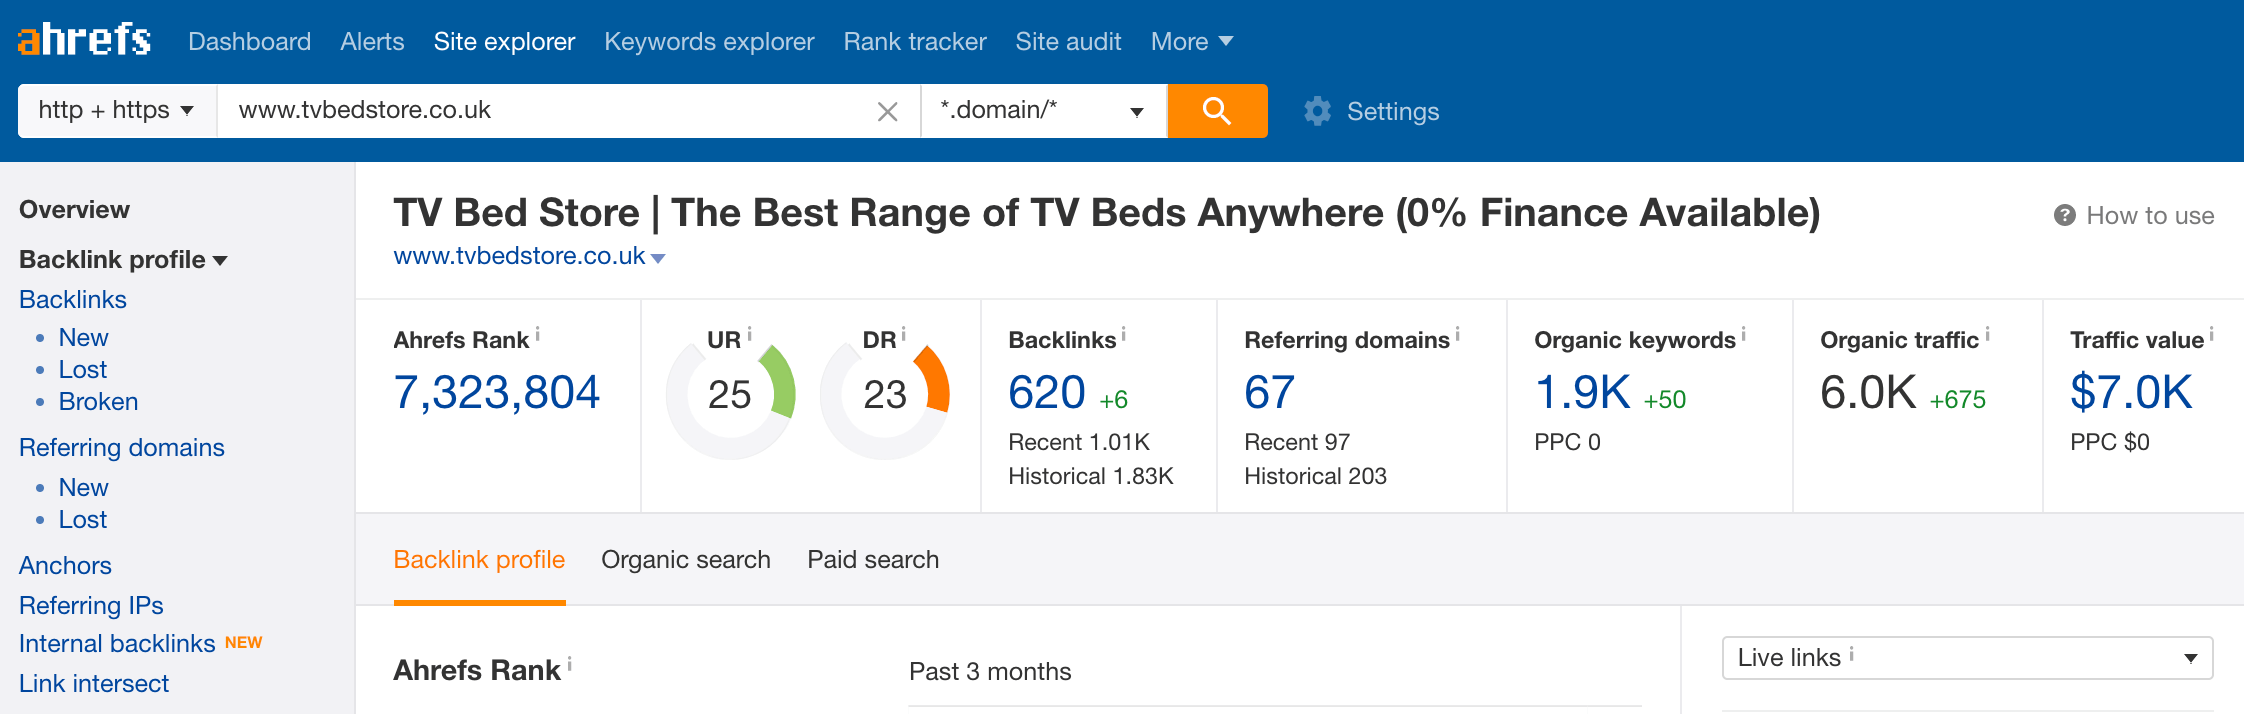Click the Ahrefs Rank value 7,323,804
2244x714 pixels.
coord(497,392)
